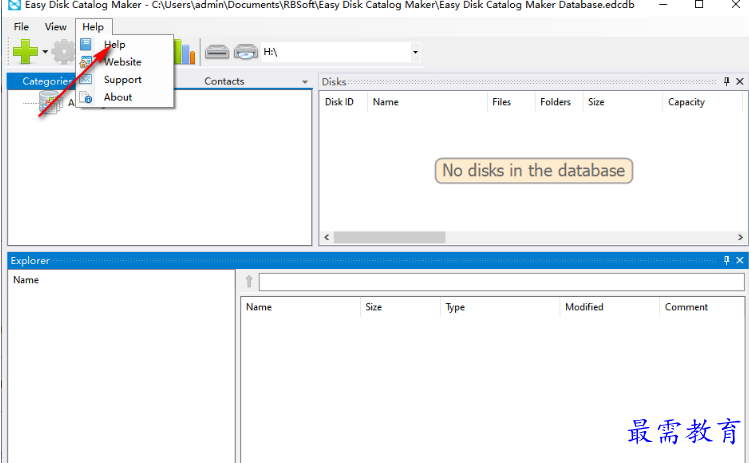Sort Disks by Size column
The height and width of the screenshot is (463, 749).
622,102
